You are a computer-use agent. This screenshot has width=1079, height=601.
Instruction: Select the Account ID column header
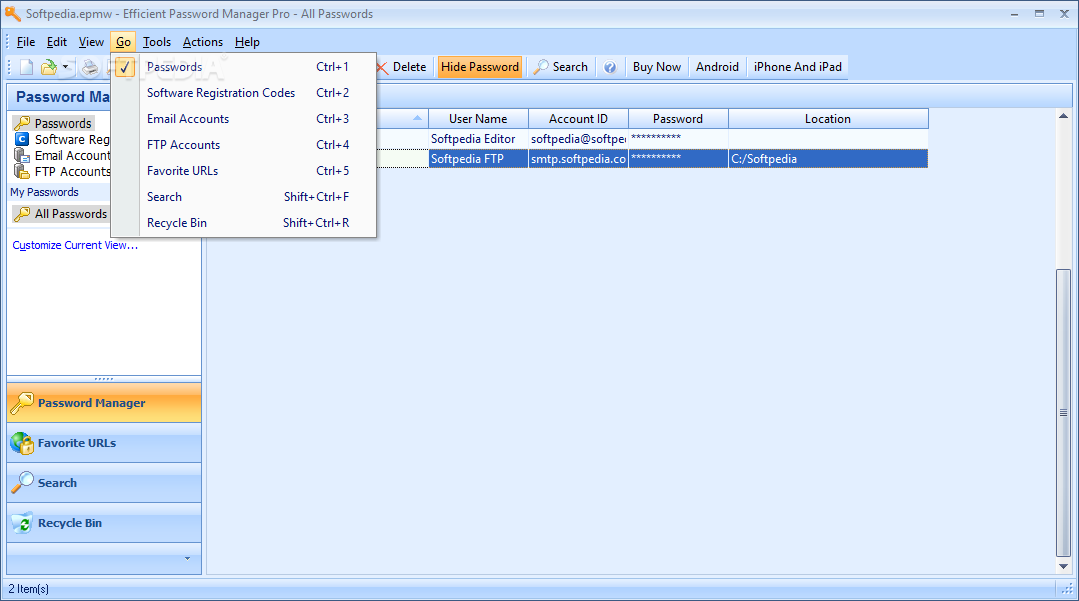point(578,118)
